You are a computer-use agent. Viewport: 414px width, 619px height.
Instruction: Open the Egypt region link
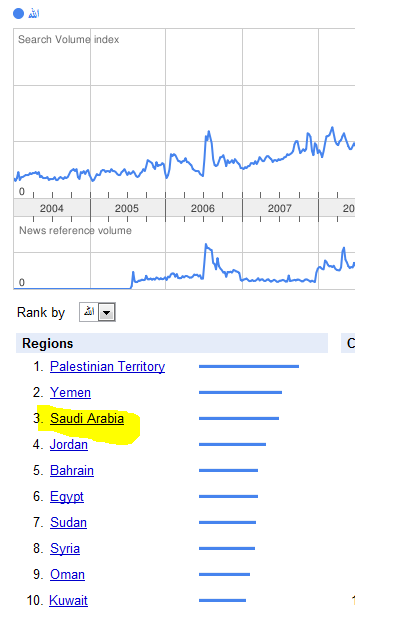tap(67, 497)
